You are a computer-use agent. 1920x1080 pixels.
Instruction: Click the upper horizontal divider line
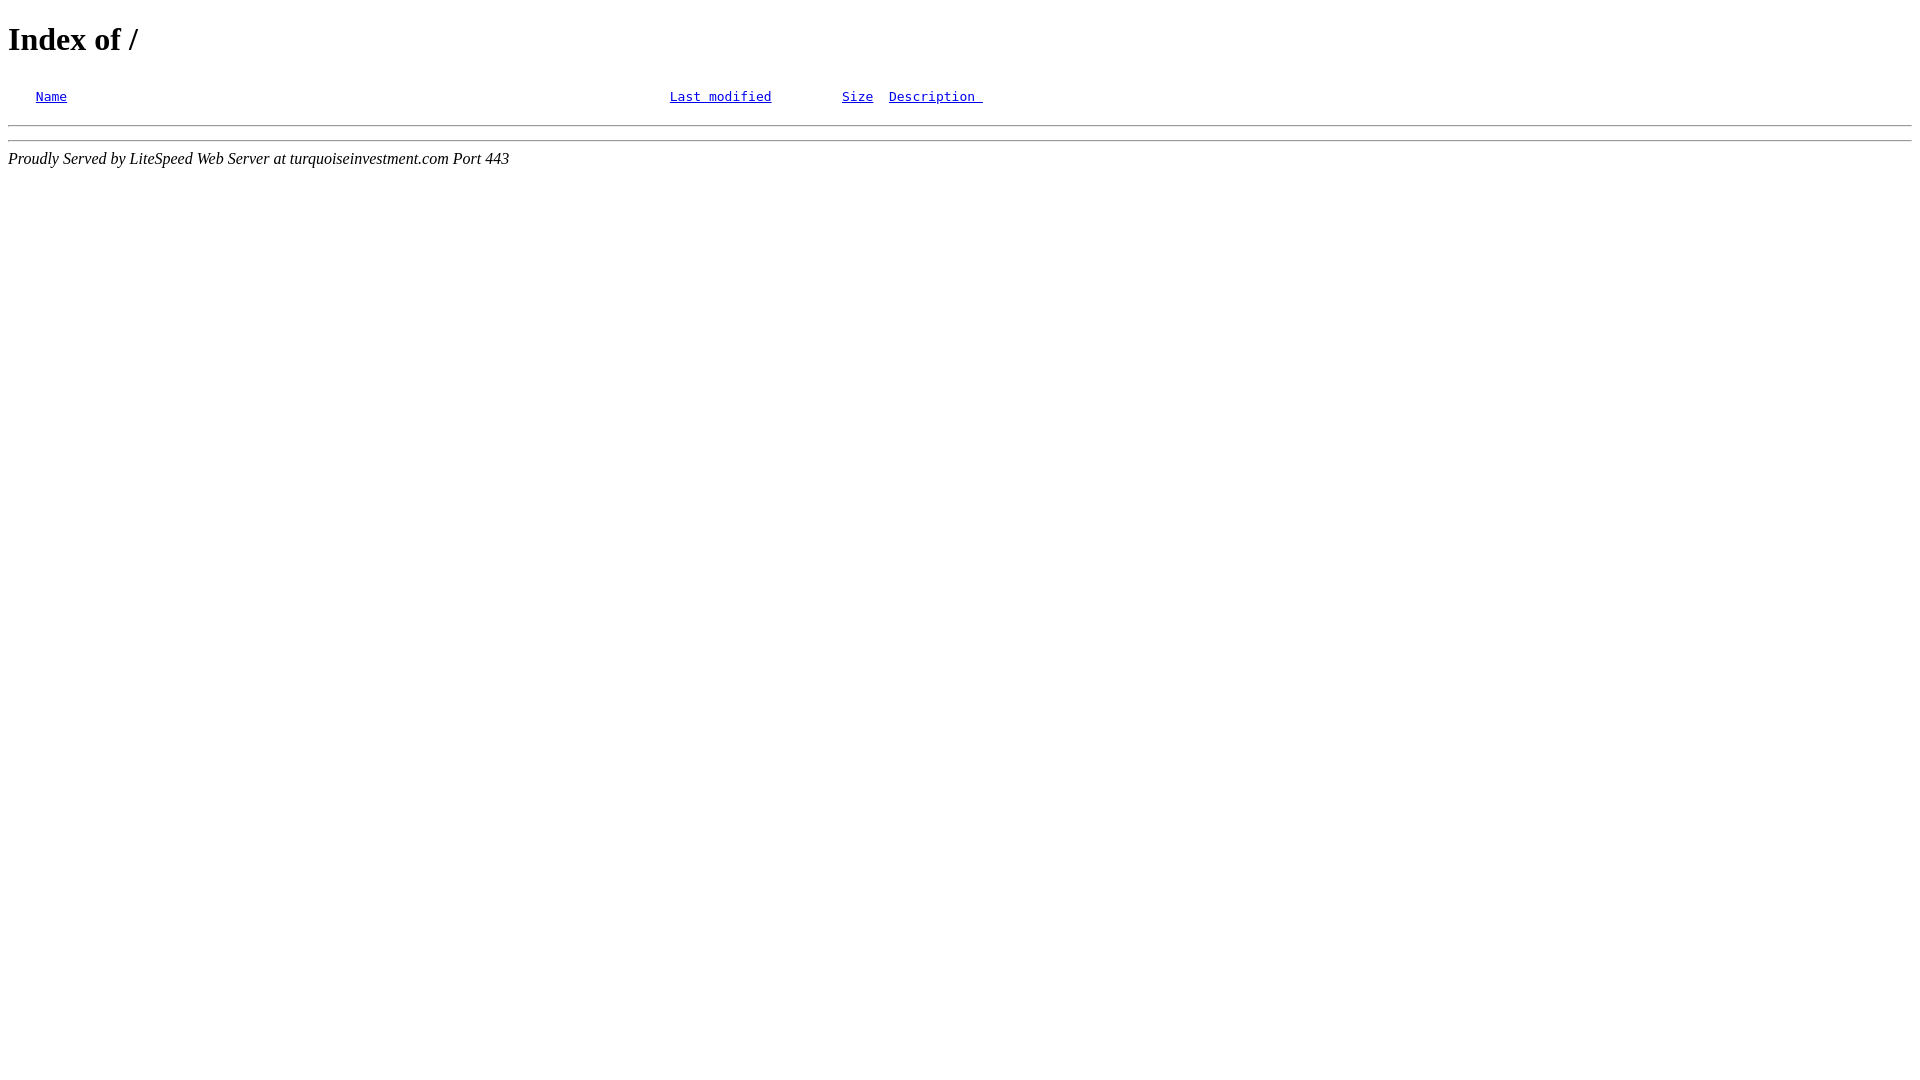960,126
